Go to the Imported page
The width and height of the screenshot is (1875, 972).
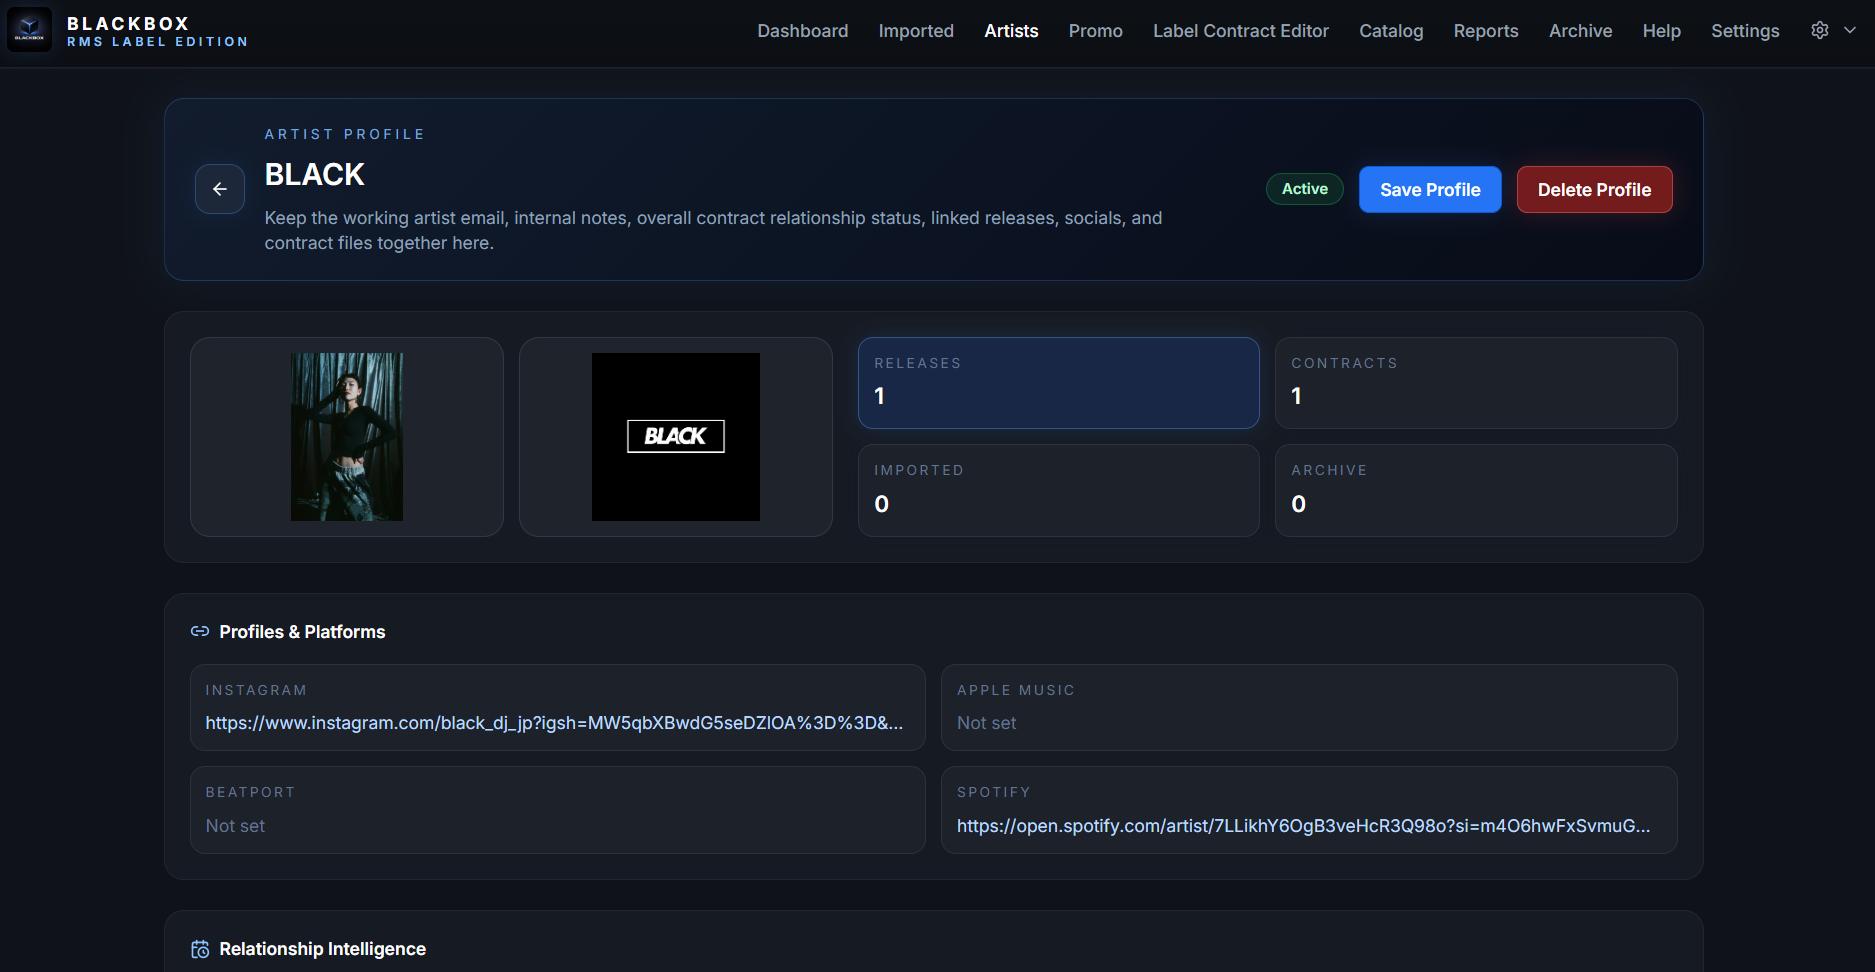(x=915, y=31)
